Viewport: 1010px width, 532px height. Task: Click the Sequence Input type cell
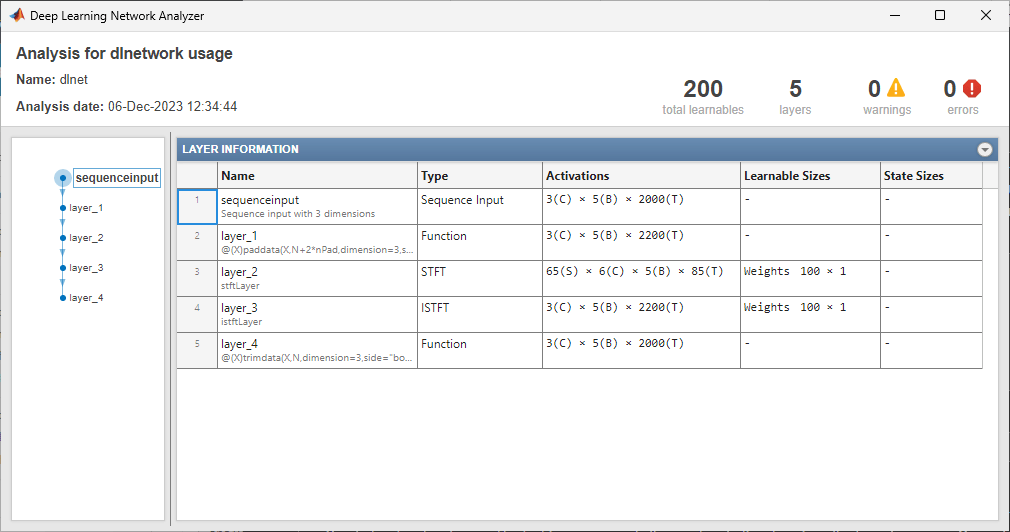click(480, 206)
